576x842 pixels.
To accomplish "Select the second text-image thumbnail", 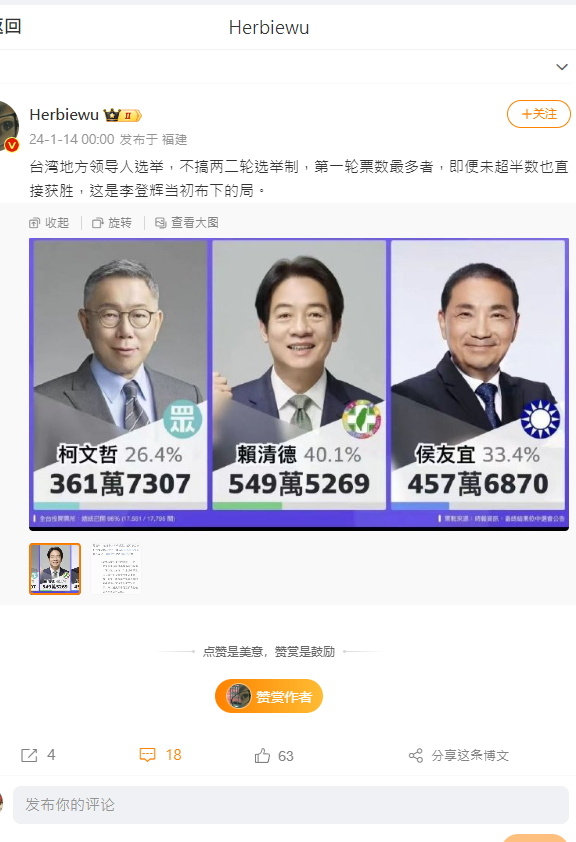I will click(116, 569).
